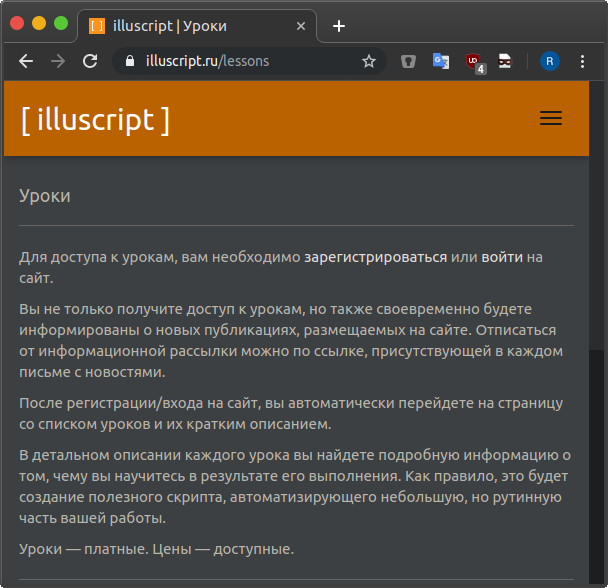The height and width of the screenshot is (588, 608).
Task: Follow the войти link
Action: (x=502, y=257)
